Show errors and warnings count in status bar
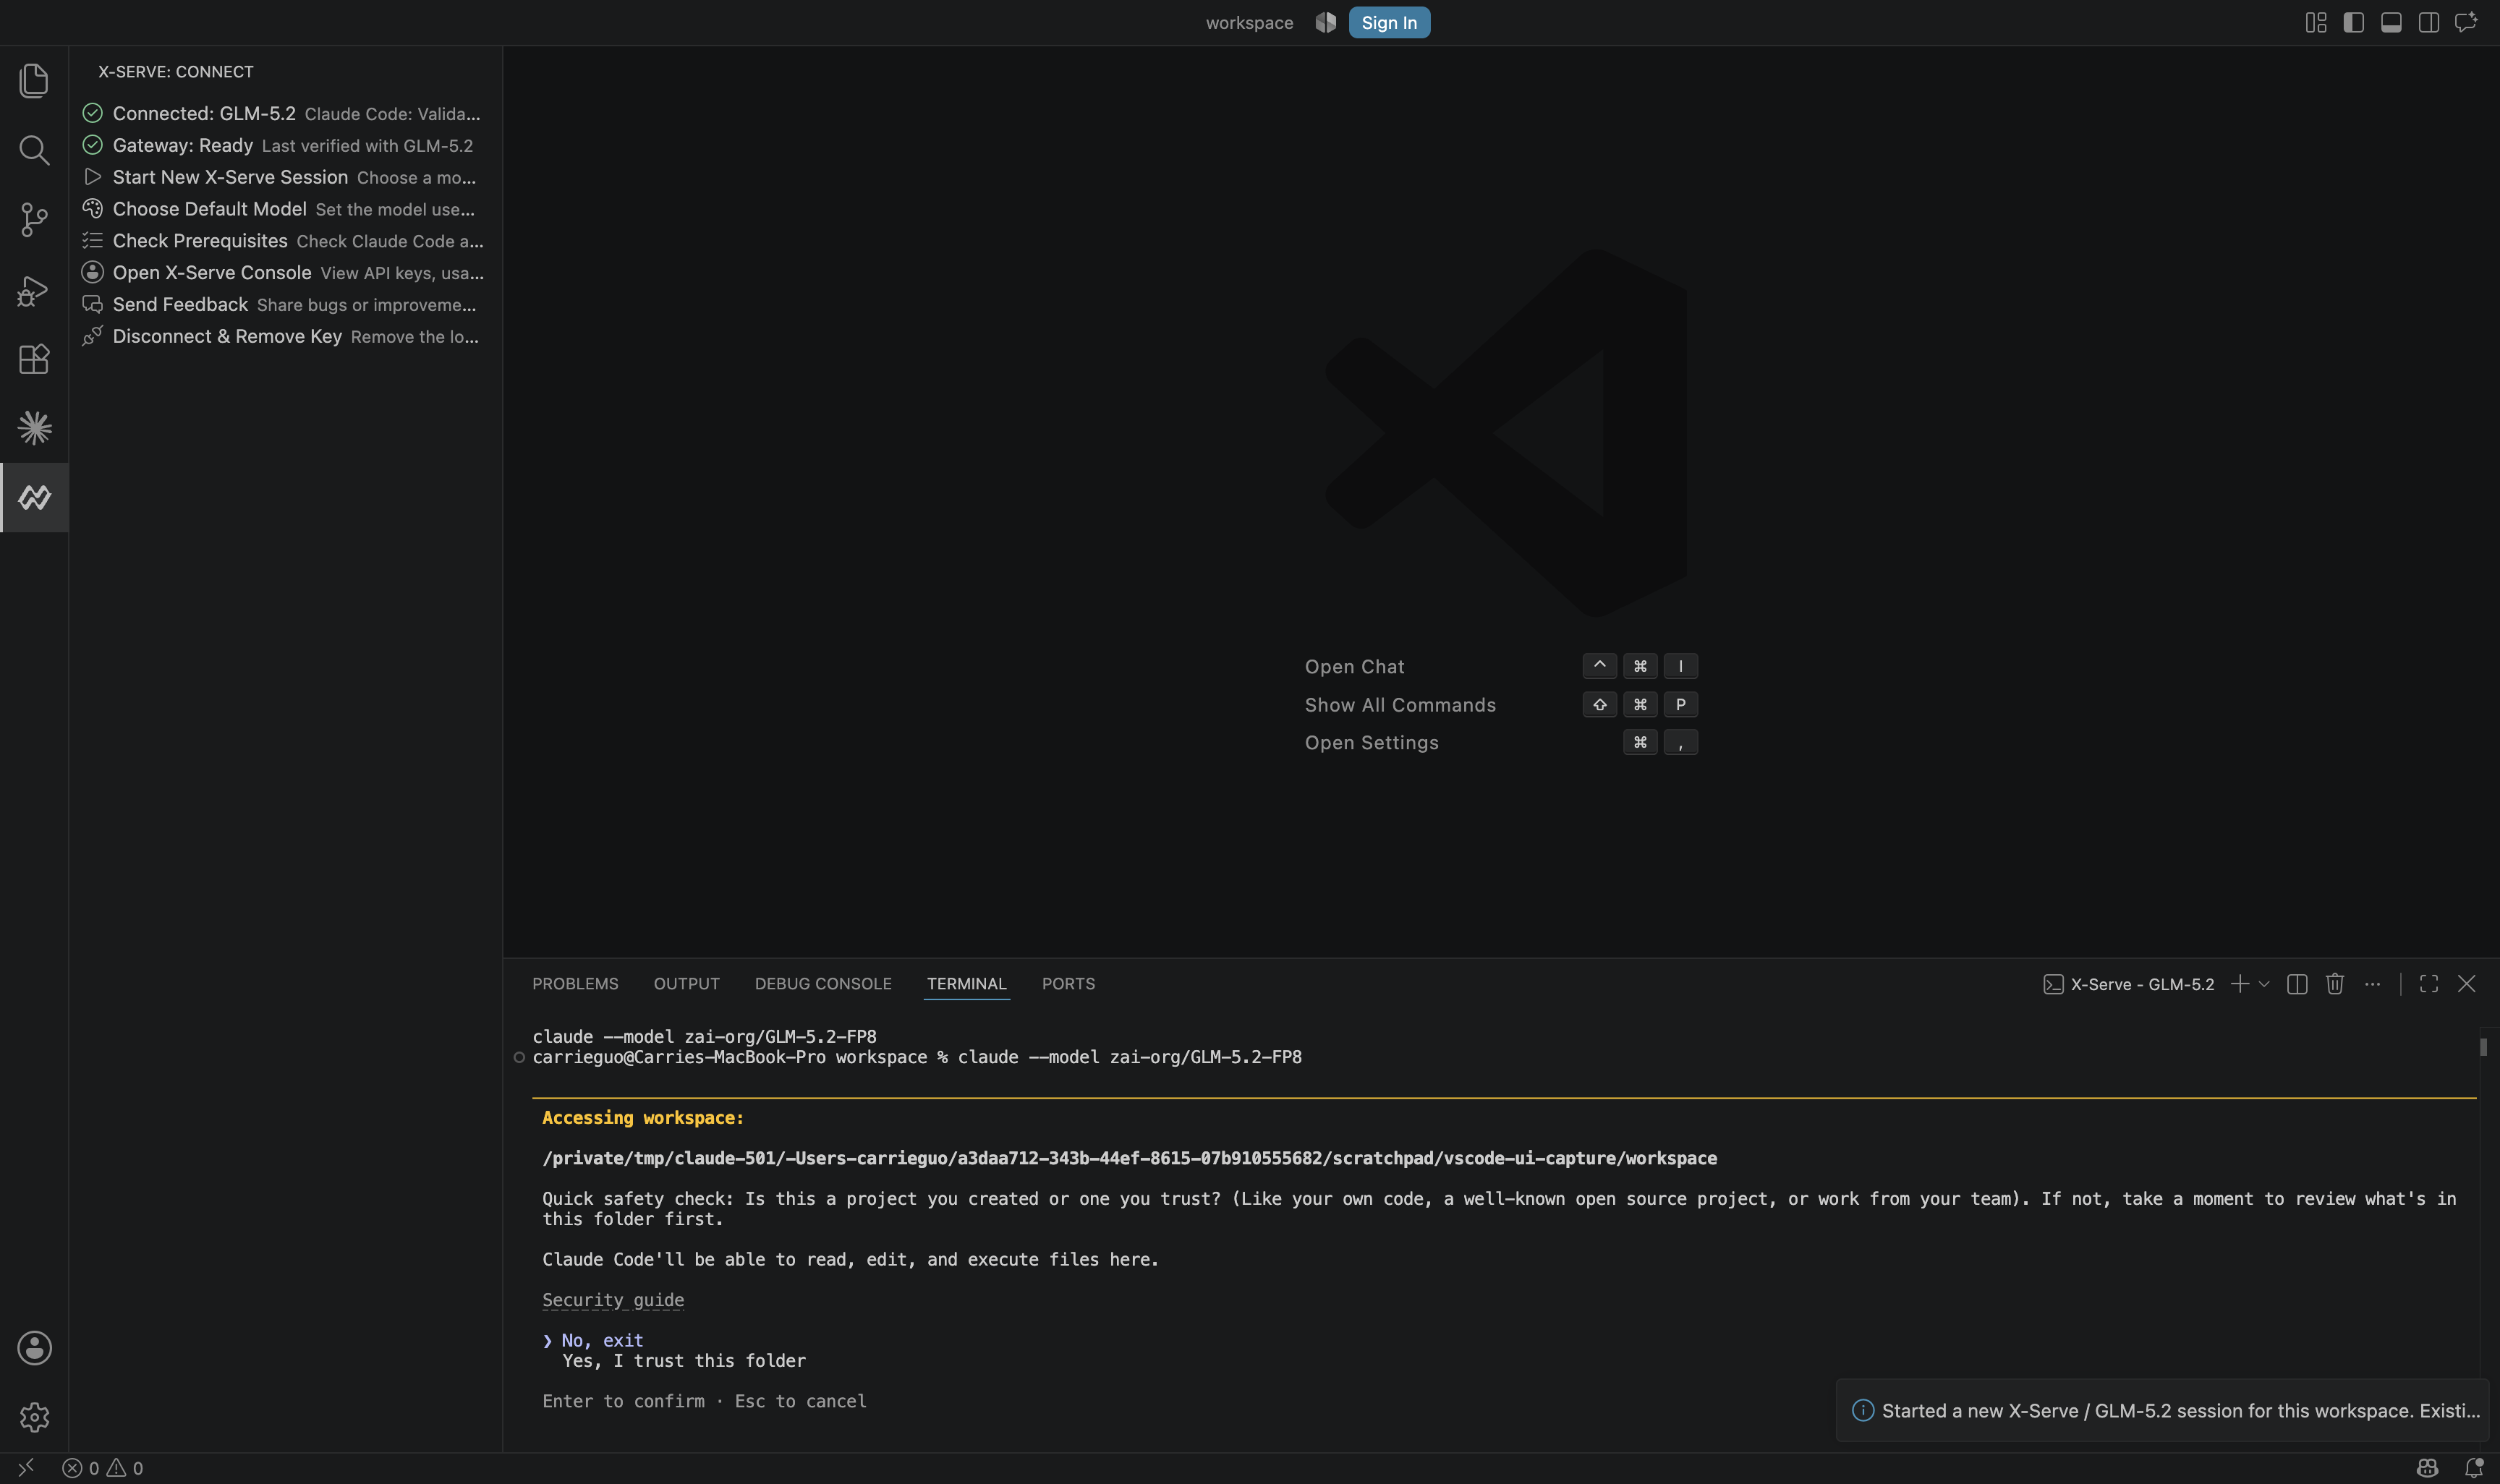The image size is (2500, 1484). [103, 1468]
